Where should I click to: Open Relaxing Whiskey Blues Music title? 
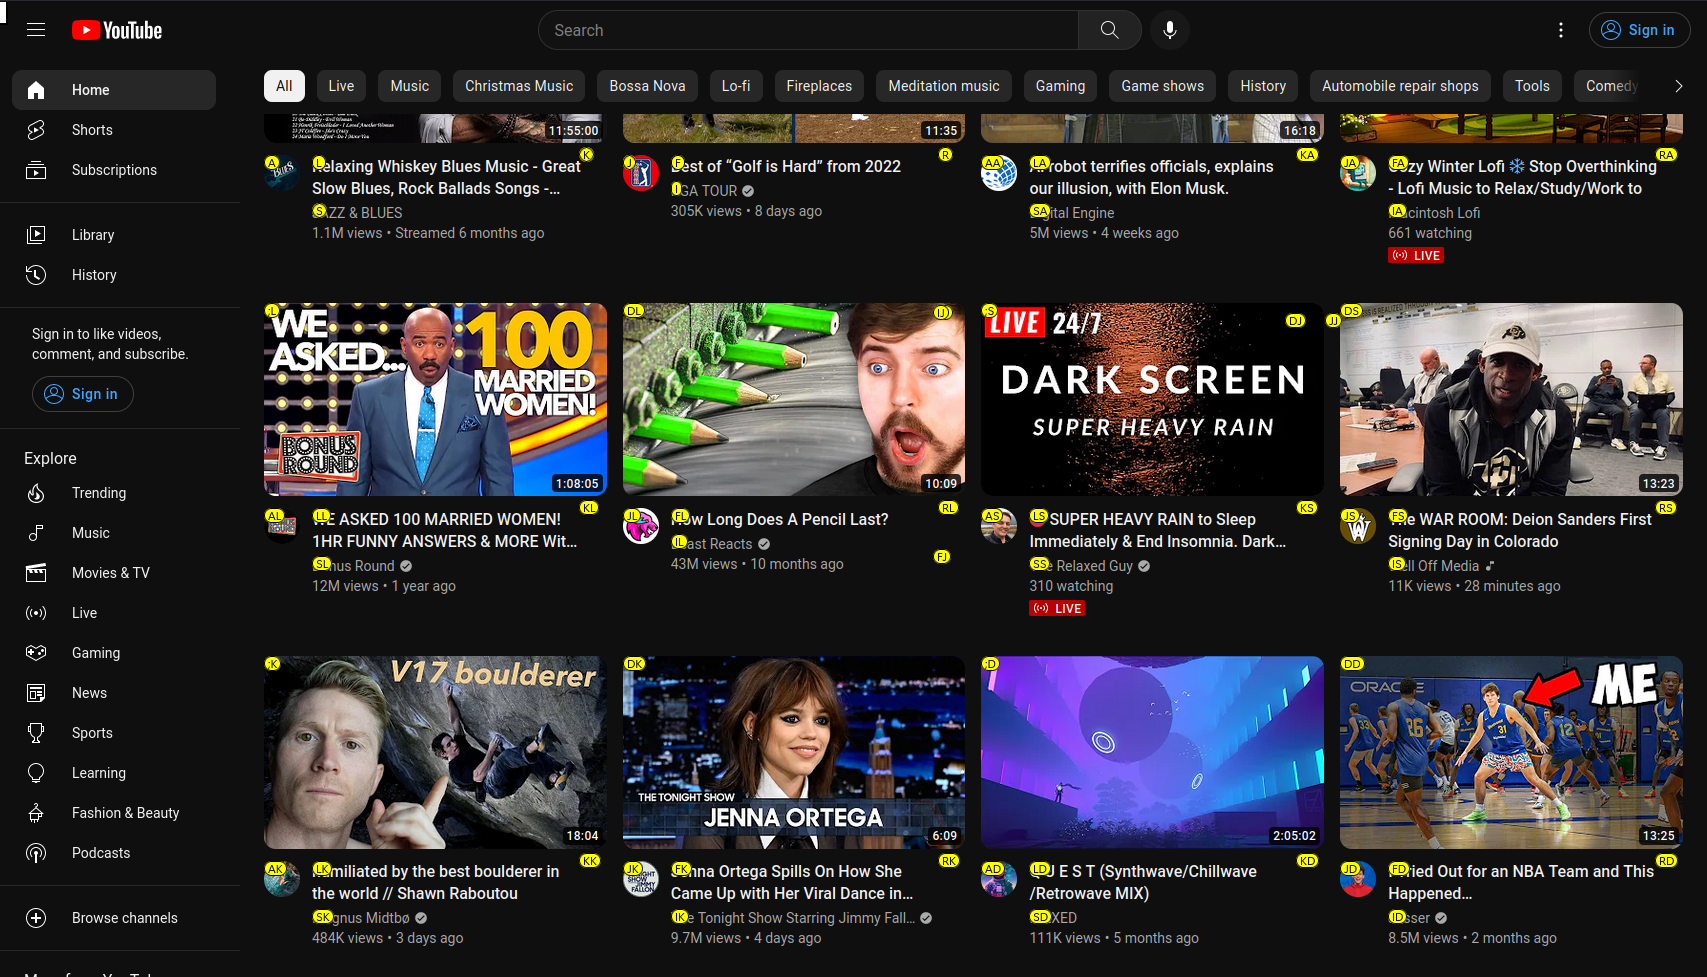coord(446,177)
